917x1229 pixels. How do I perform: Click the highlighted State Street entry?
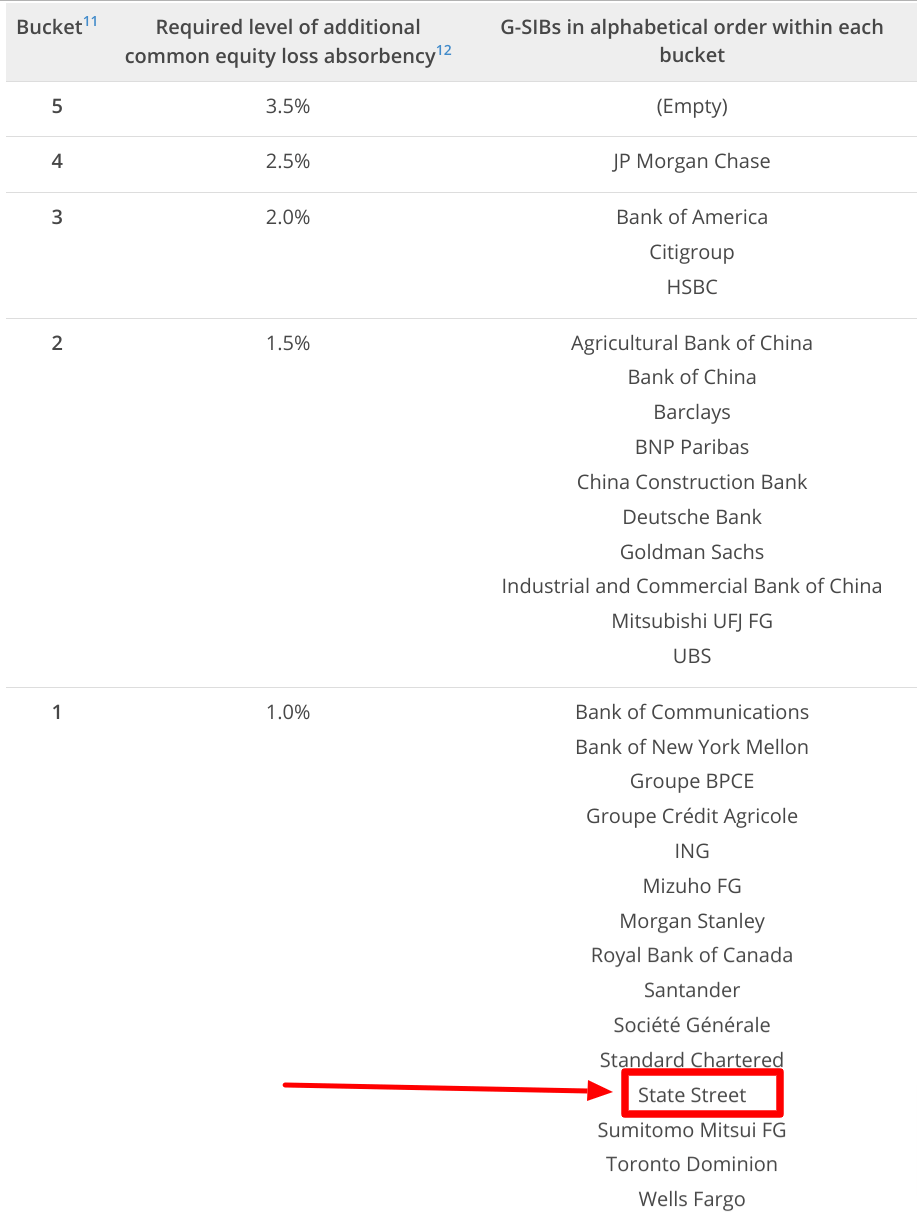[x=692, y=1095]
